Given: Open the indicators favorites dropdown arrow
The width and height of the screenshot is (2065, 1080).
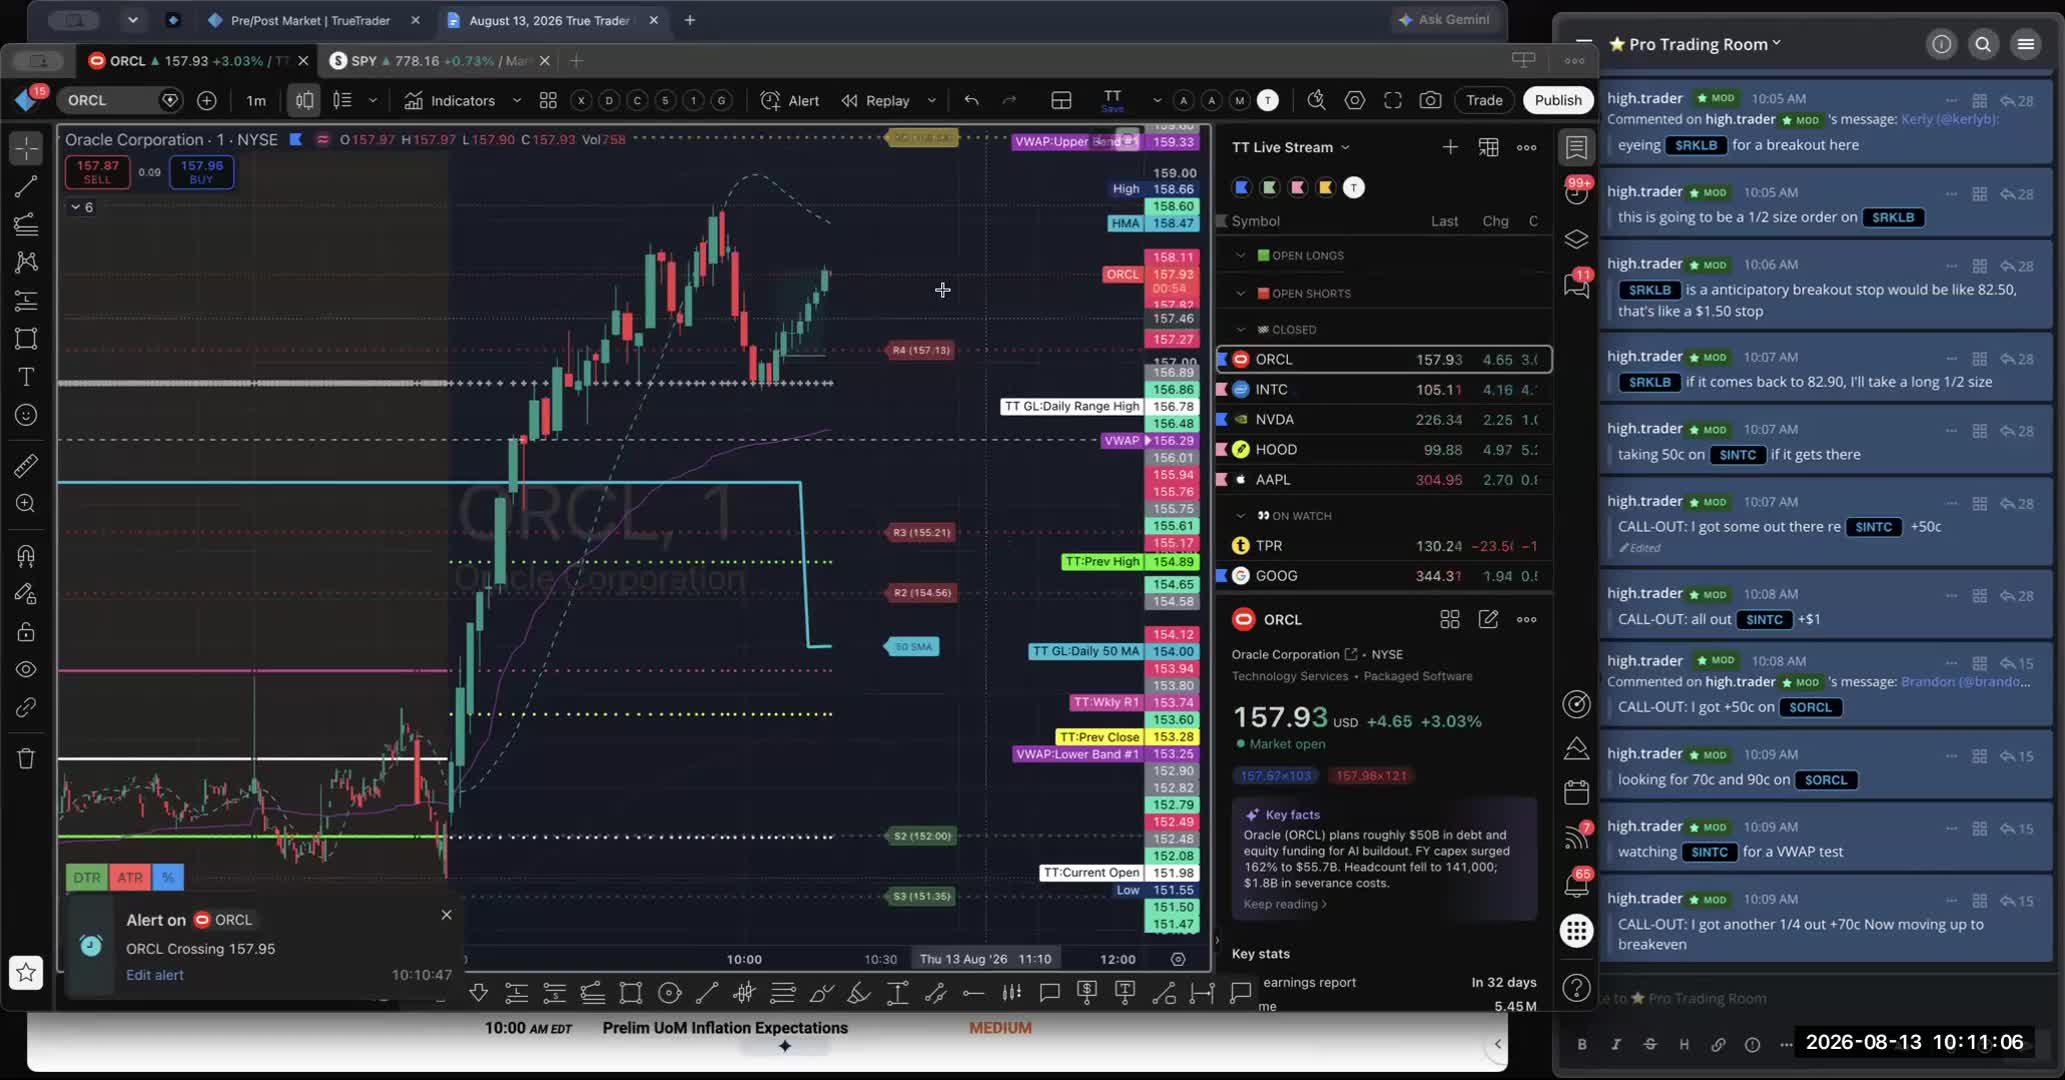Looking at the screenshot, I should click(516, 100).
